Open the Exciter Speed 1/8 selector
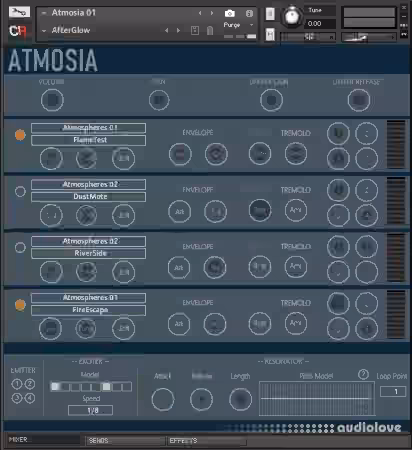412x450 pixels. (90, 410)
